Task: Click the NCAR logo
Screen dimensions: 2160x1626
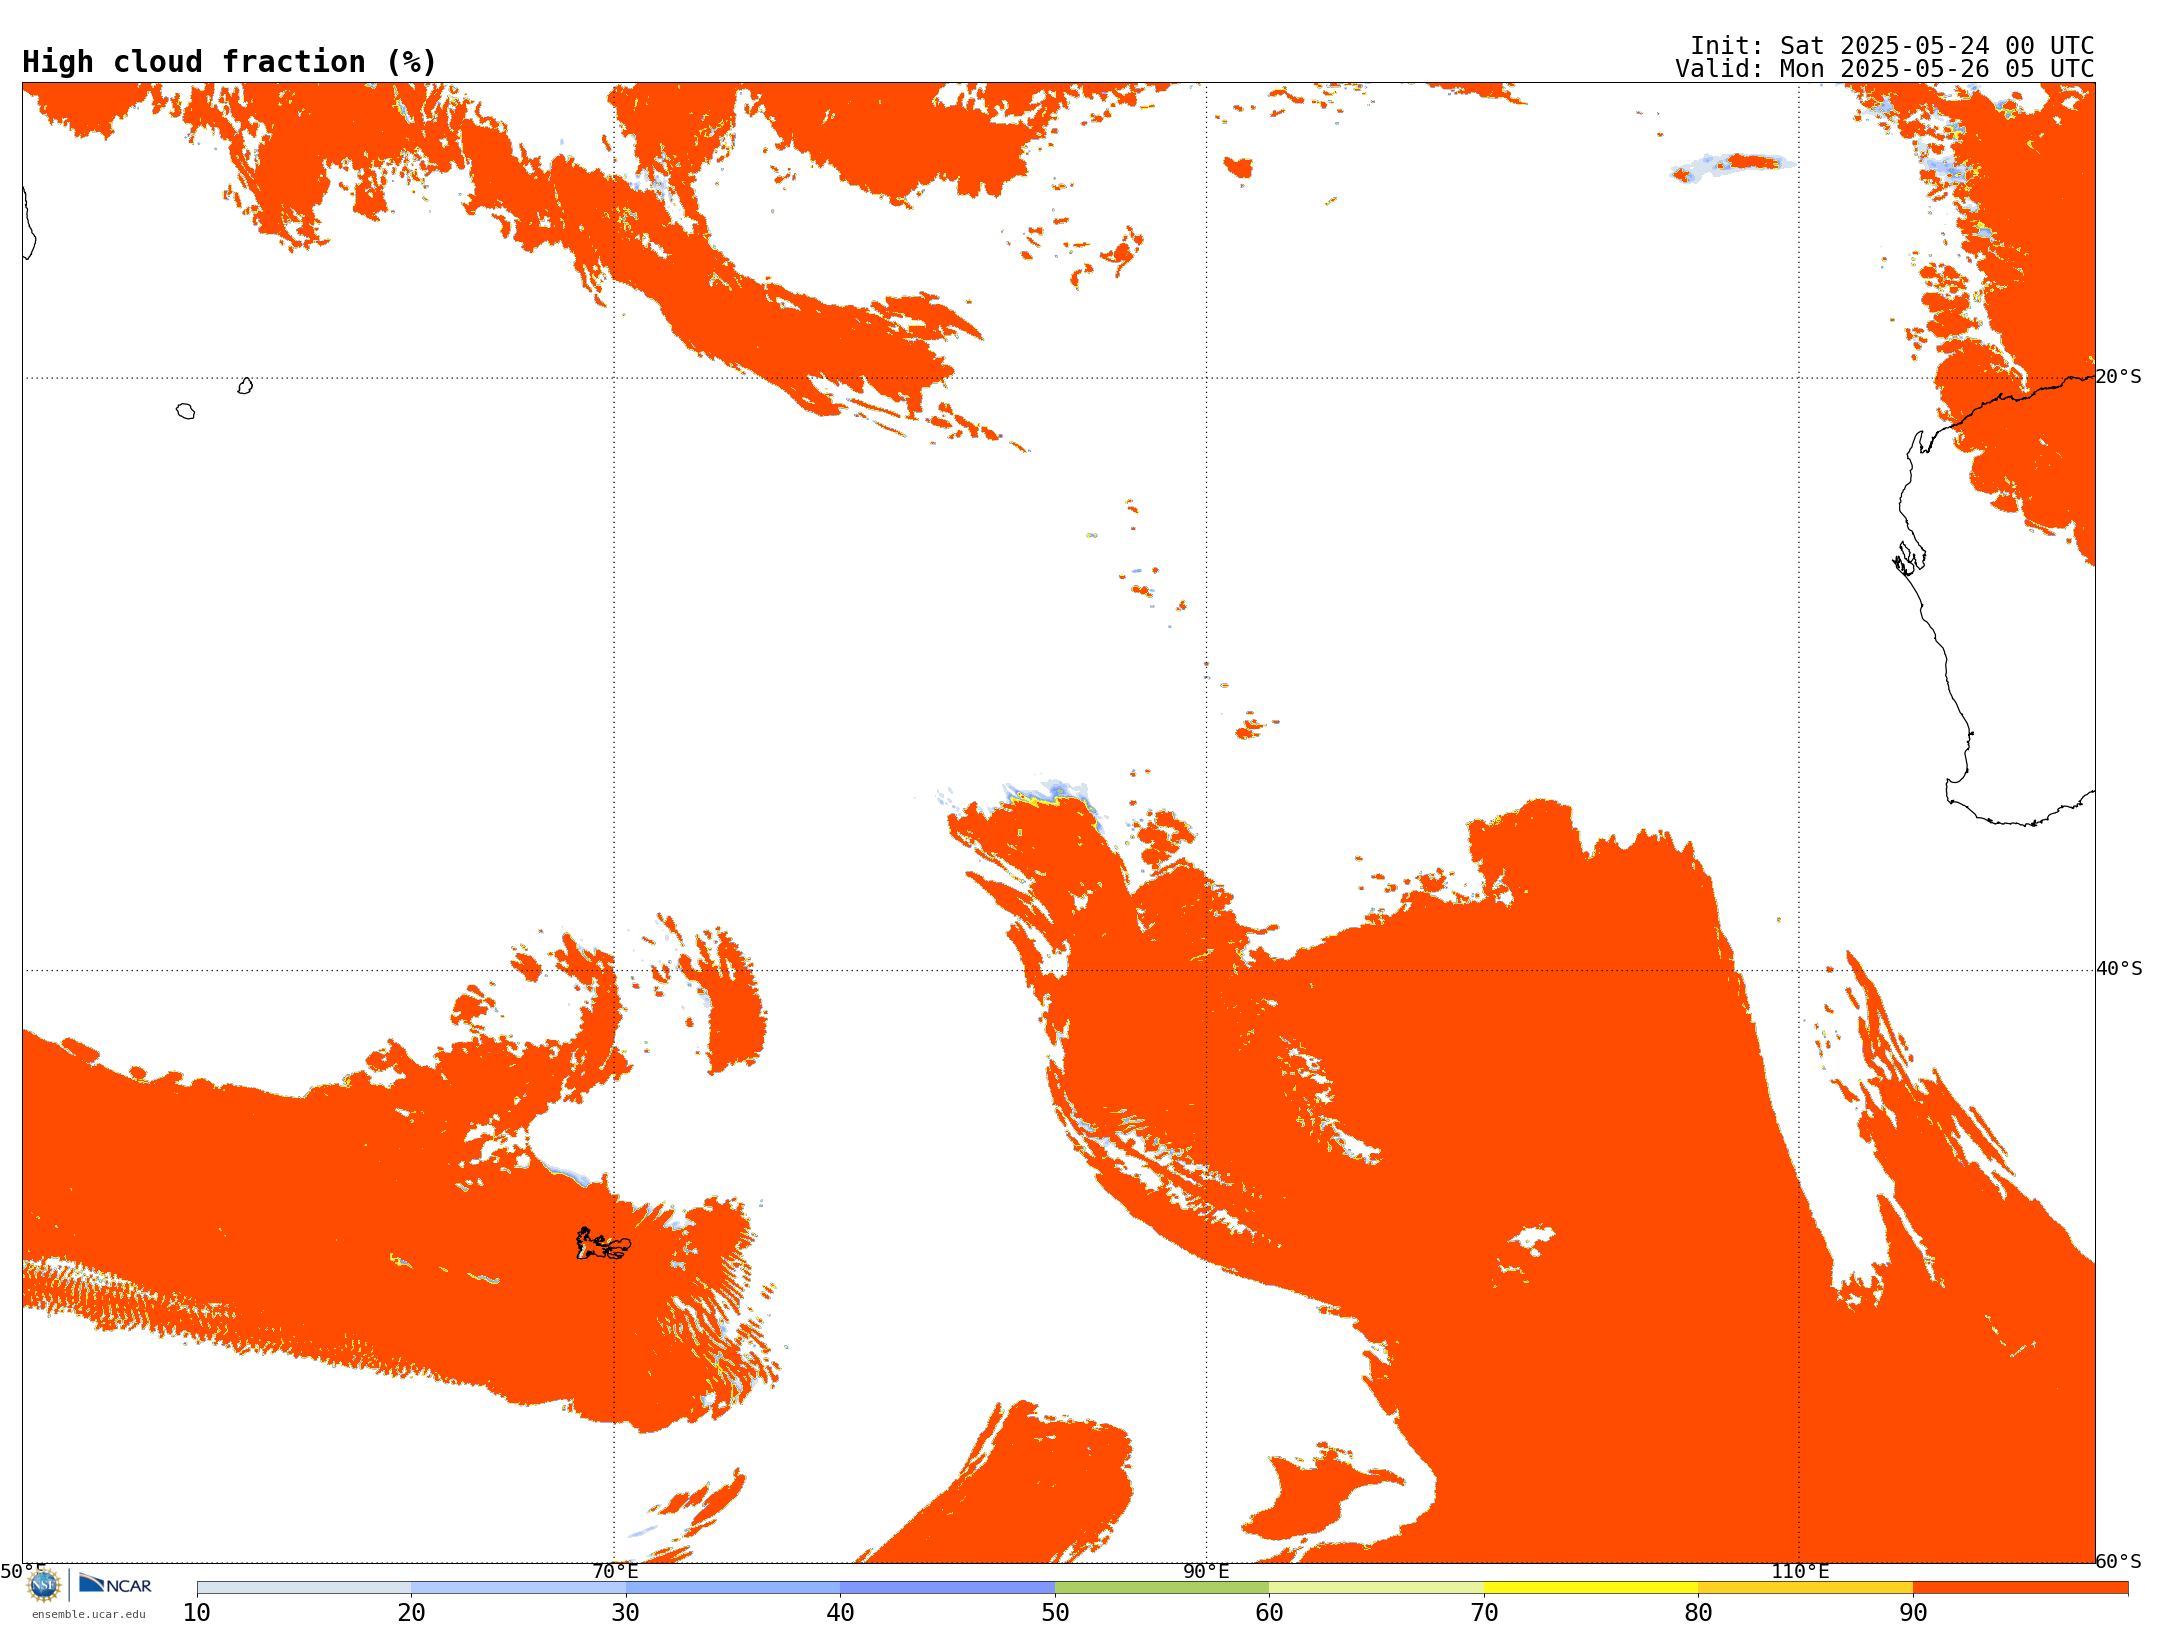Action: [x=115, y=1584]
